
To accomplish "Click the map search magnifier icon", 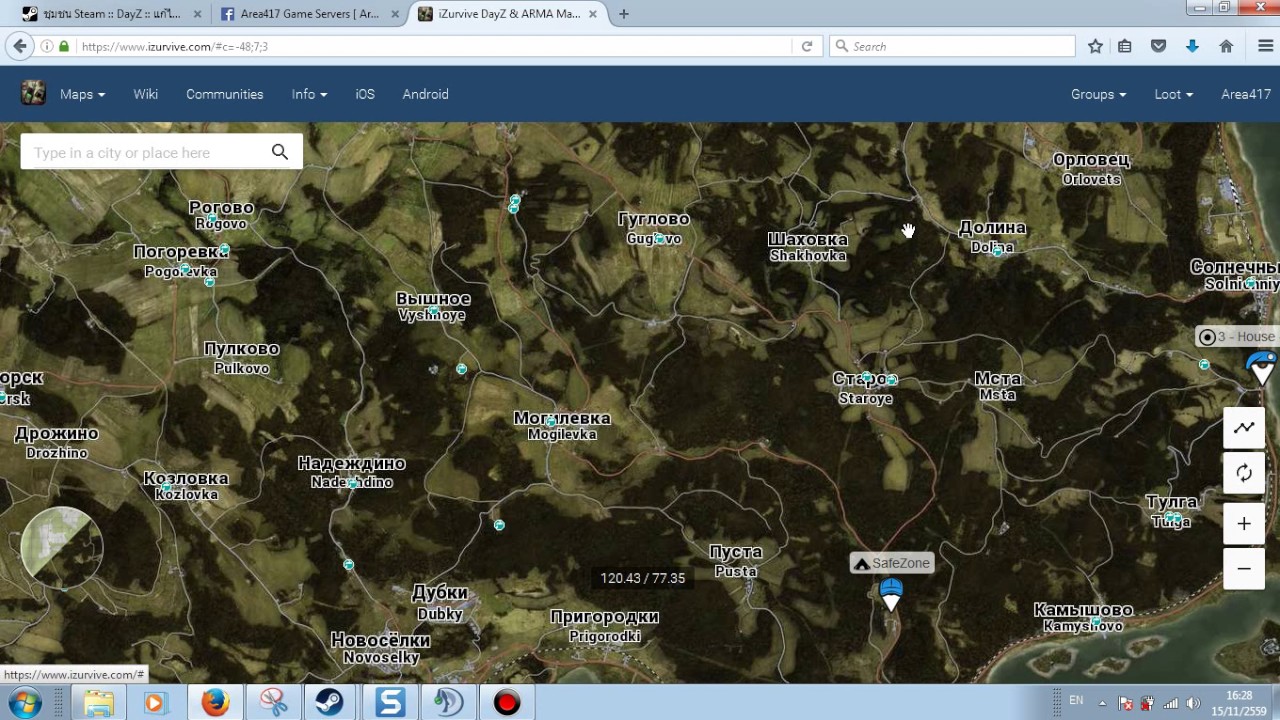I will point(280,152).
